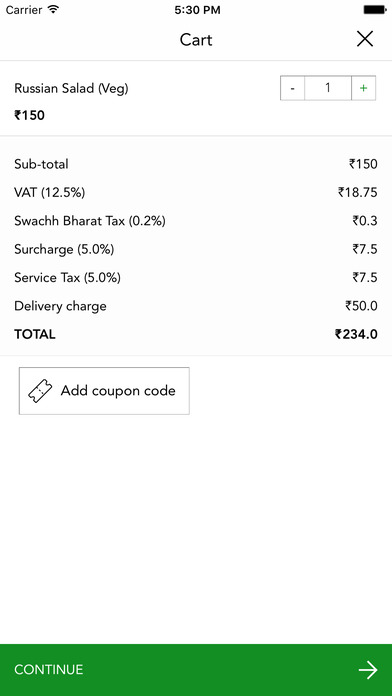Tap the coupon ticket icon
Image resolution: width=392 pixels, height=696 pixels.
pos(40,391)
